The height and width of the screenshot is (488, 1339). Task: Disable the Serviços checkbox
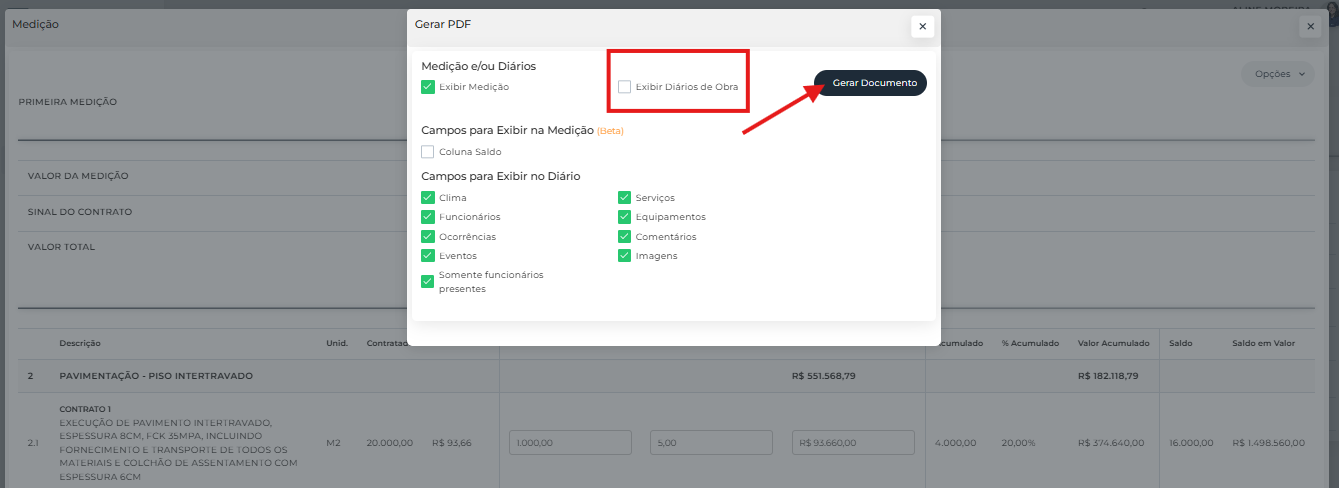click(625, 198)
